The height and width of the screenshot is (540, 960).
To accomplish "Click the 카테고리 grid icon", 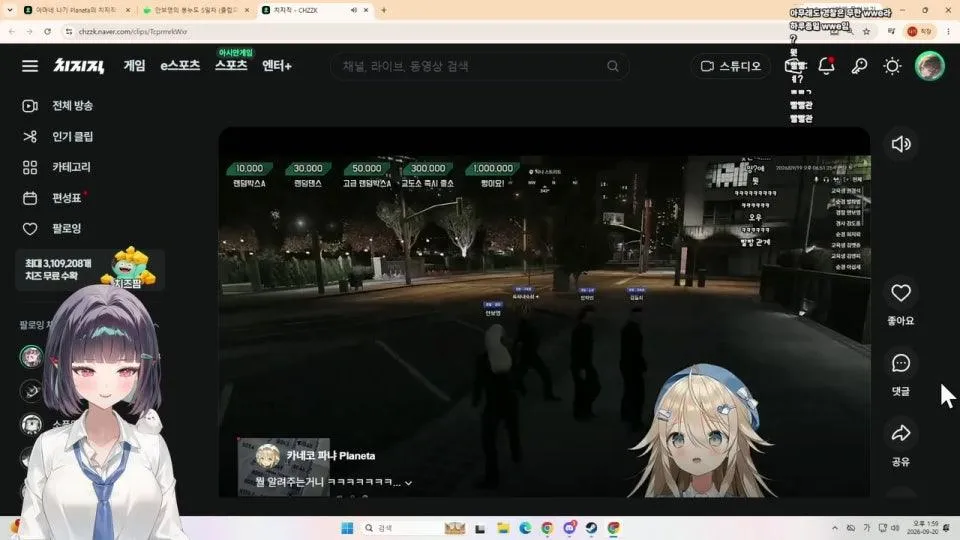I will (x=30, y=167).
